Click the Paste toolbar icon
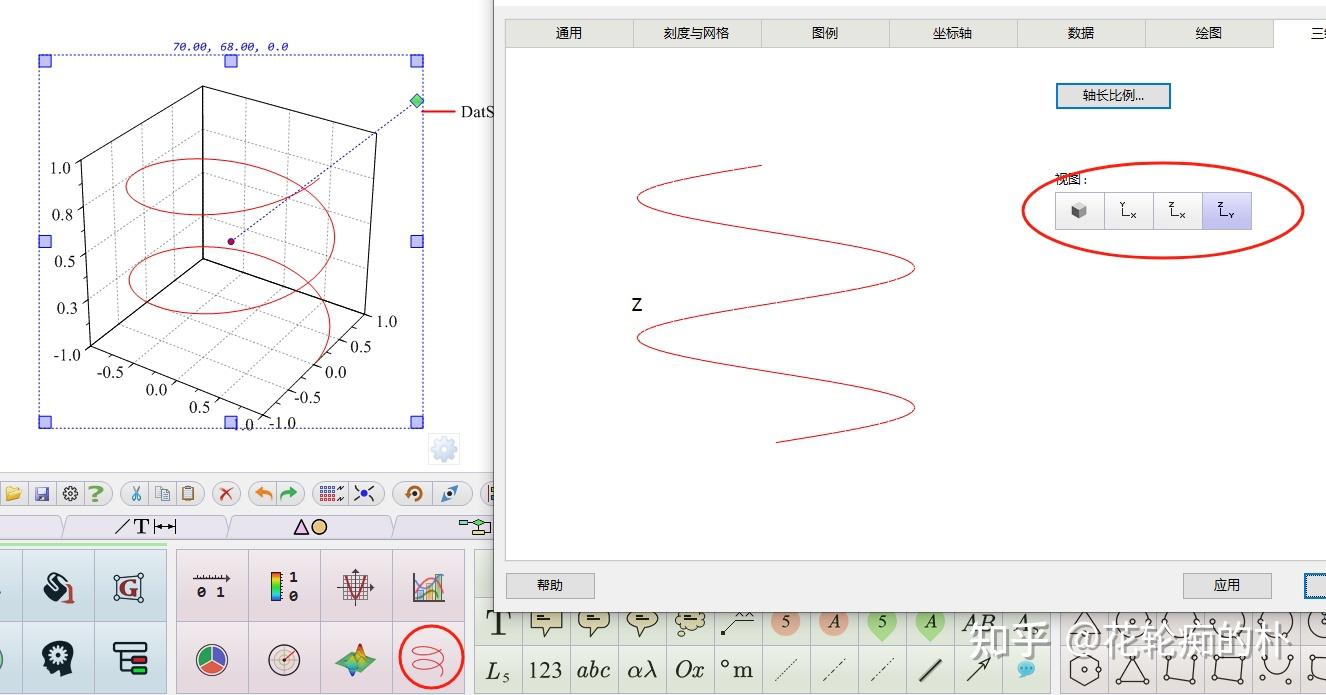The image size is (1326, 695). click(x=188, y=493)
